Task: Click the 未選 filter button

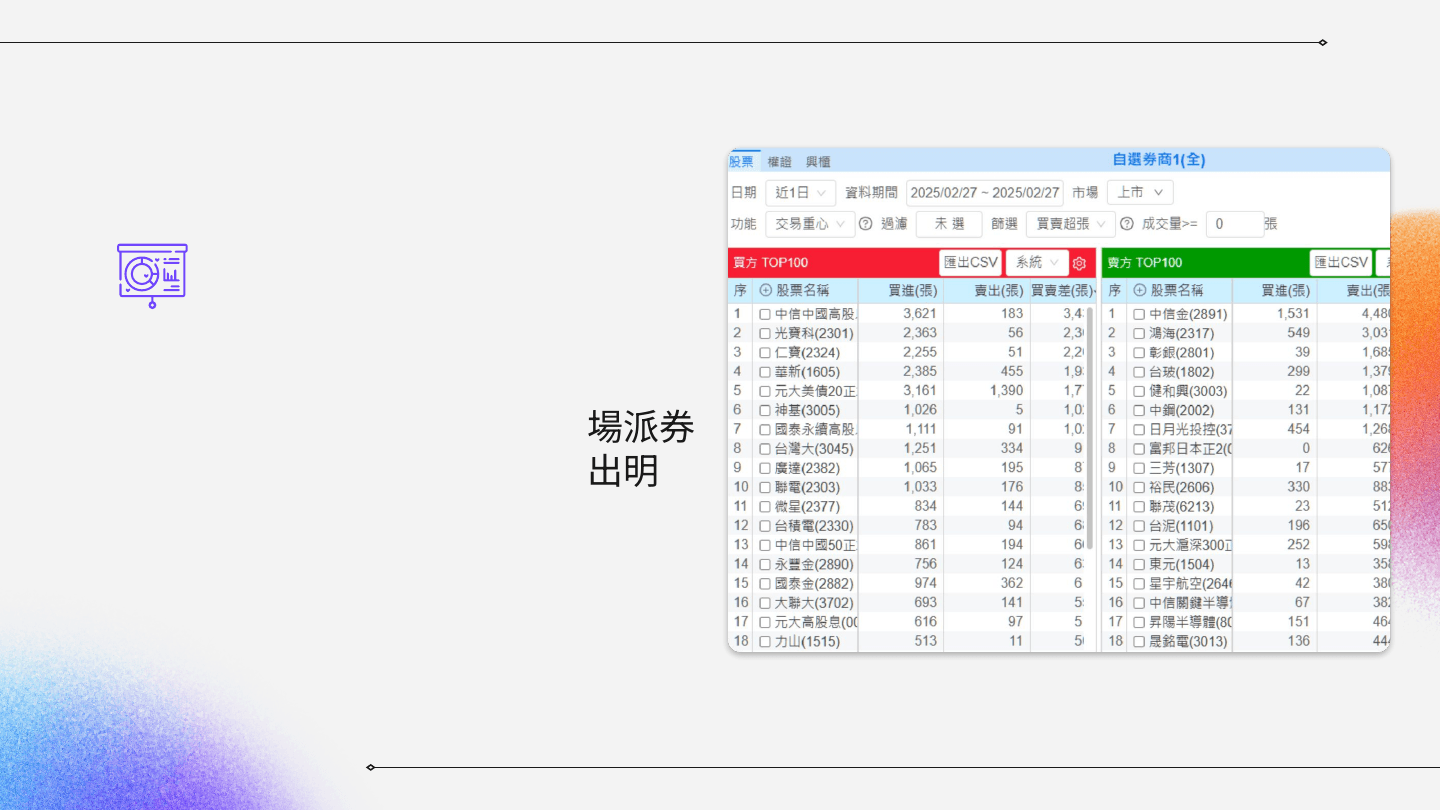Action: tap(949, 224)
